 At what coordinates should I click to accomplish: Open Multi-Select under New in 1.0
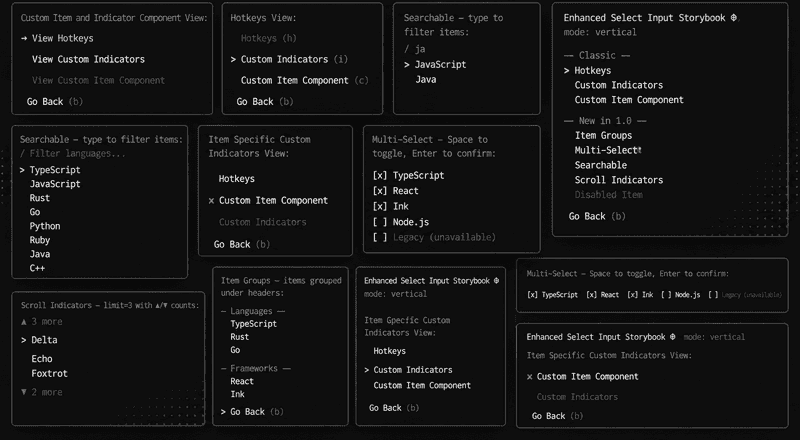(x=607, y=150)
